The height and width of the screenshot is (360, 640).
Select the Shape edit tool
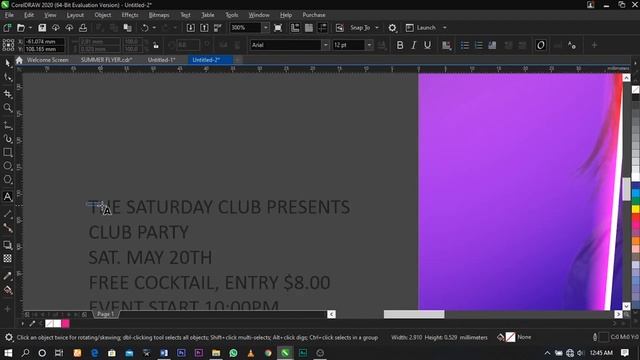pos(7,78)
